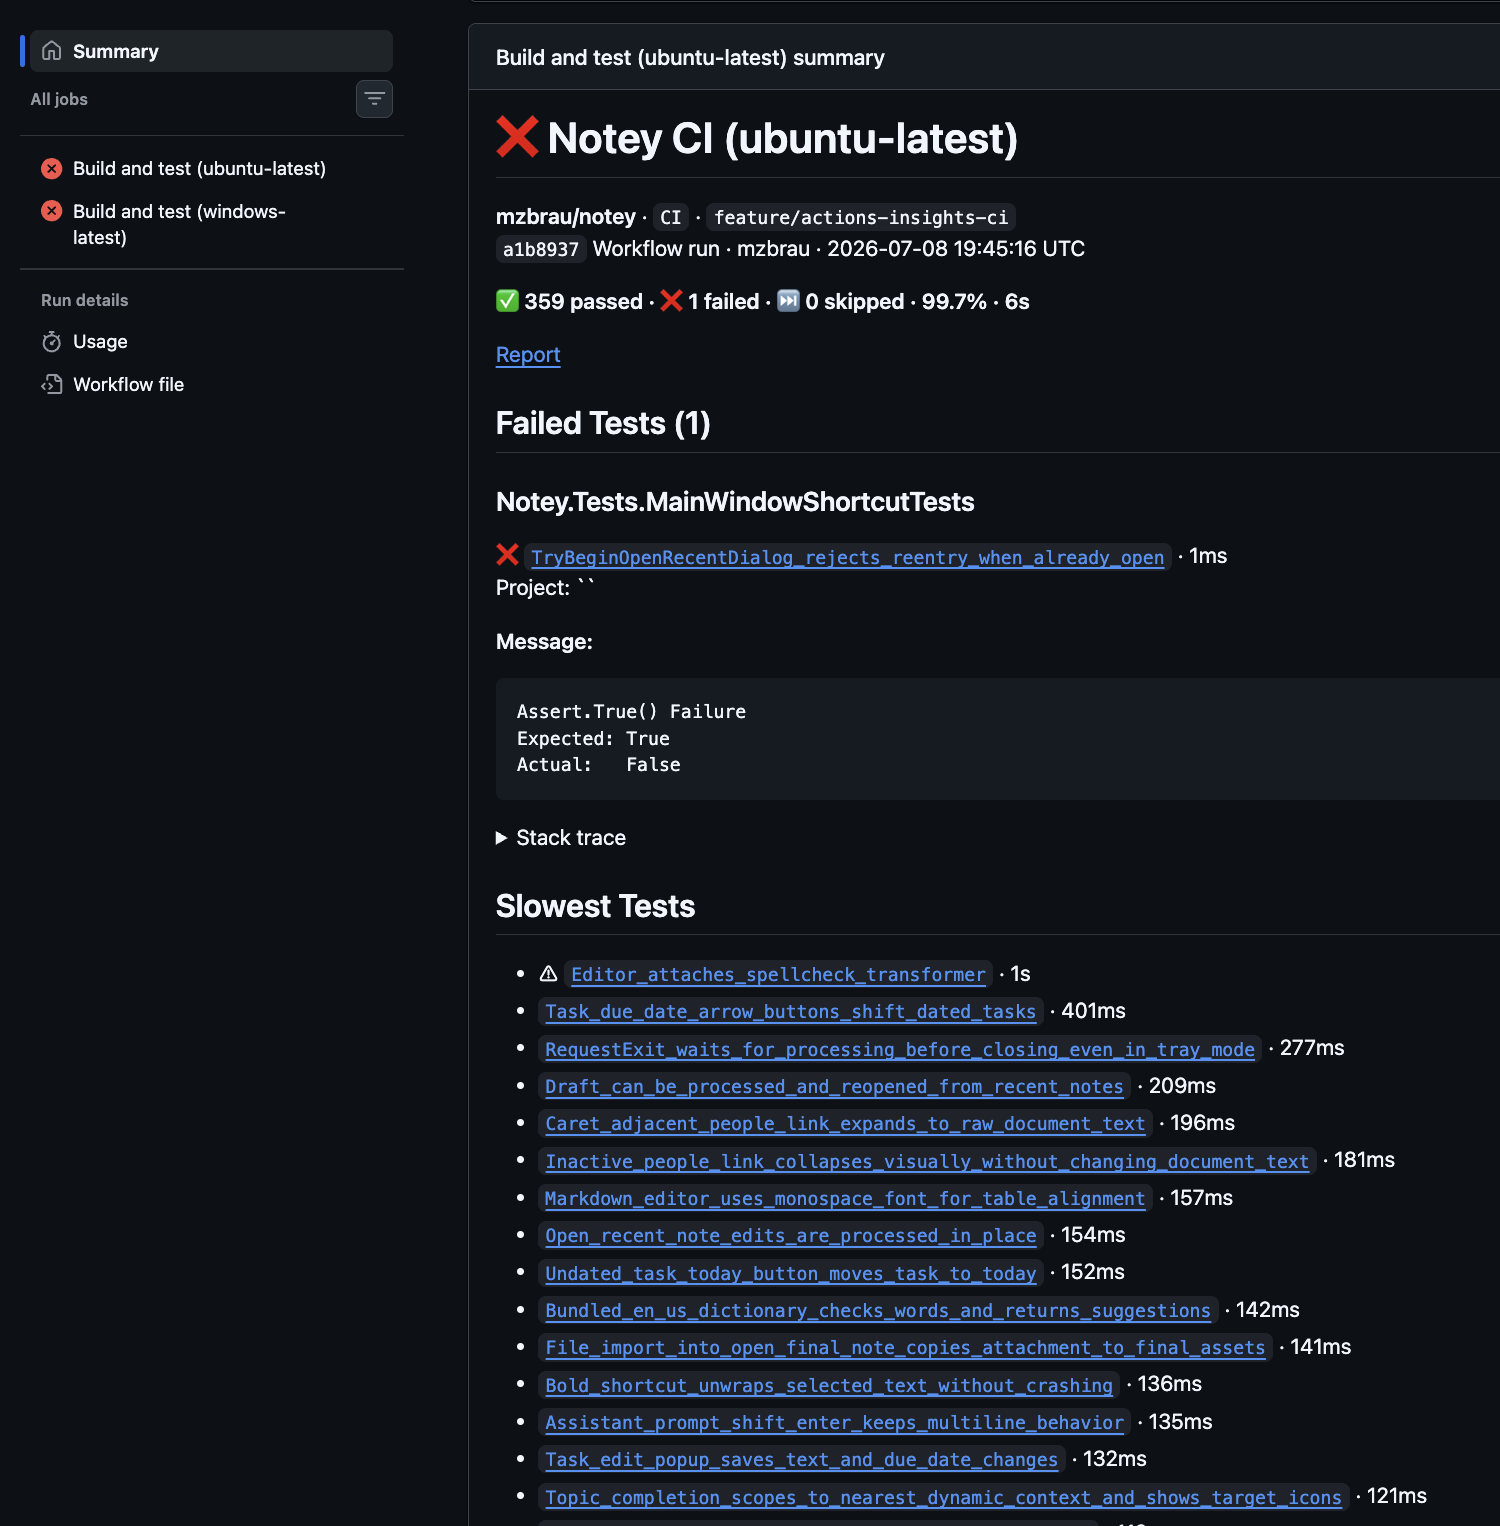Click the Notey.Tests.MainWindowShortcutTests heading
Image resolution: width=1500 pixels, height=1526 pixels.
pyautogui.click(x=735, y=502)
